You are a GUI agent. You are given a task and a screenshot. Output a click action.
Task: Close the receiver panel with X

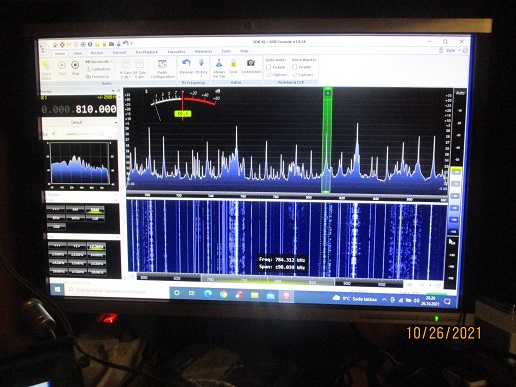coord(118,90)
